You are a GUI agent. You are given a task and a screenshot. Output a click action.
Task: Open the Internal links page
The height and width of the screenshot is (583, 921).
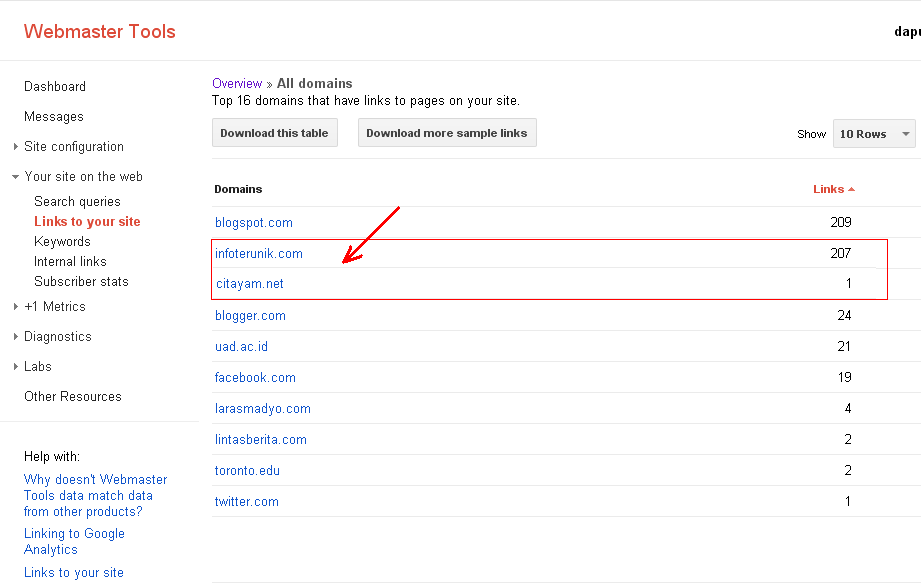pyautogui.click(x=70, y=261)
